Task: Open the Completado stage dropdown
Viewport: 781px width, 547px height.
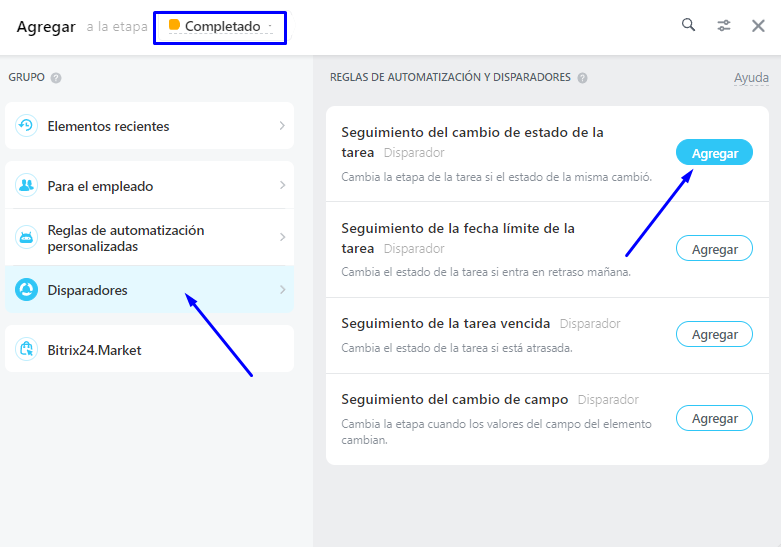Action: point(222,27)
